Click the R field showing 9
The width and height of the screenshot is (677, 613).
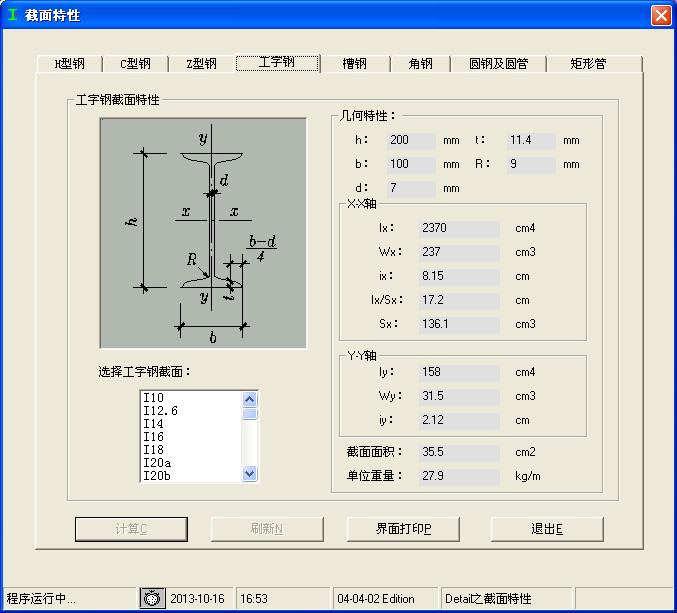pos(531,164)
